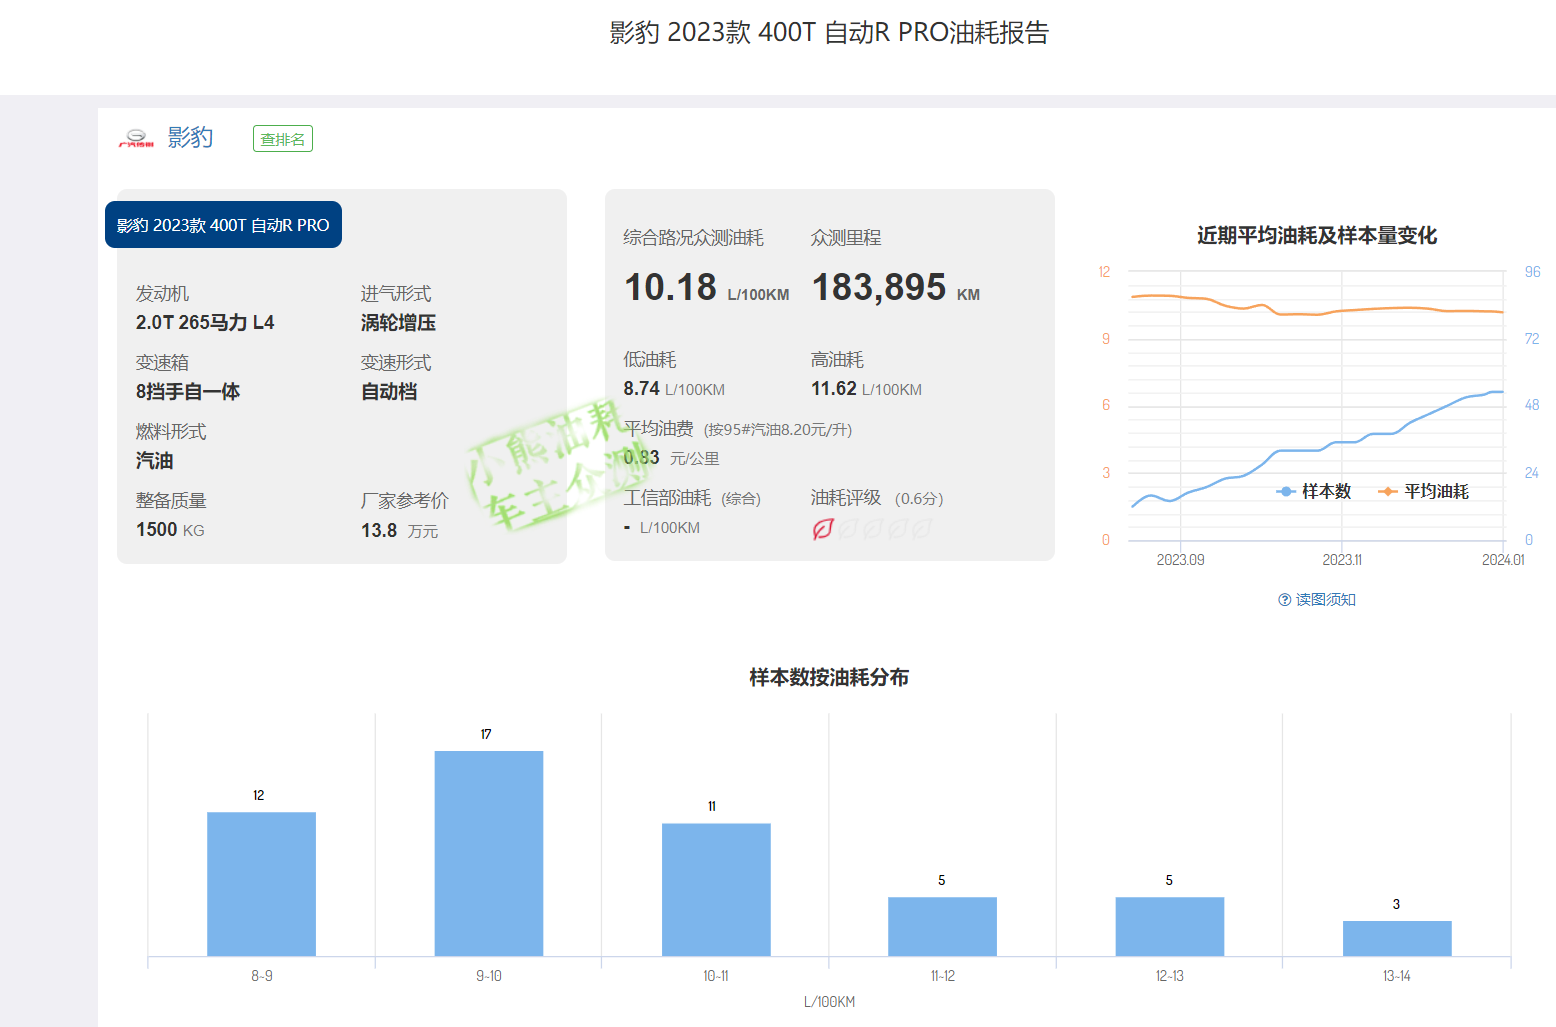Select the 影豹 2023款 400T 自动R PRO tab
The width and height of the screenshot is (1556, 1027).
[223, 225]
